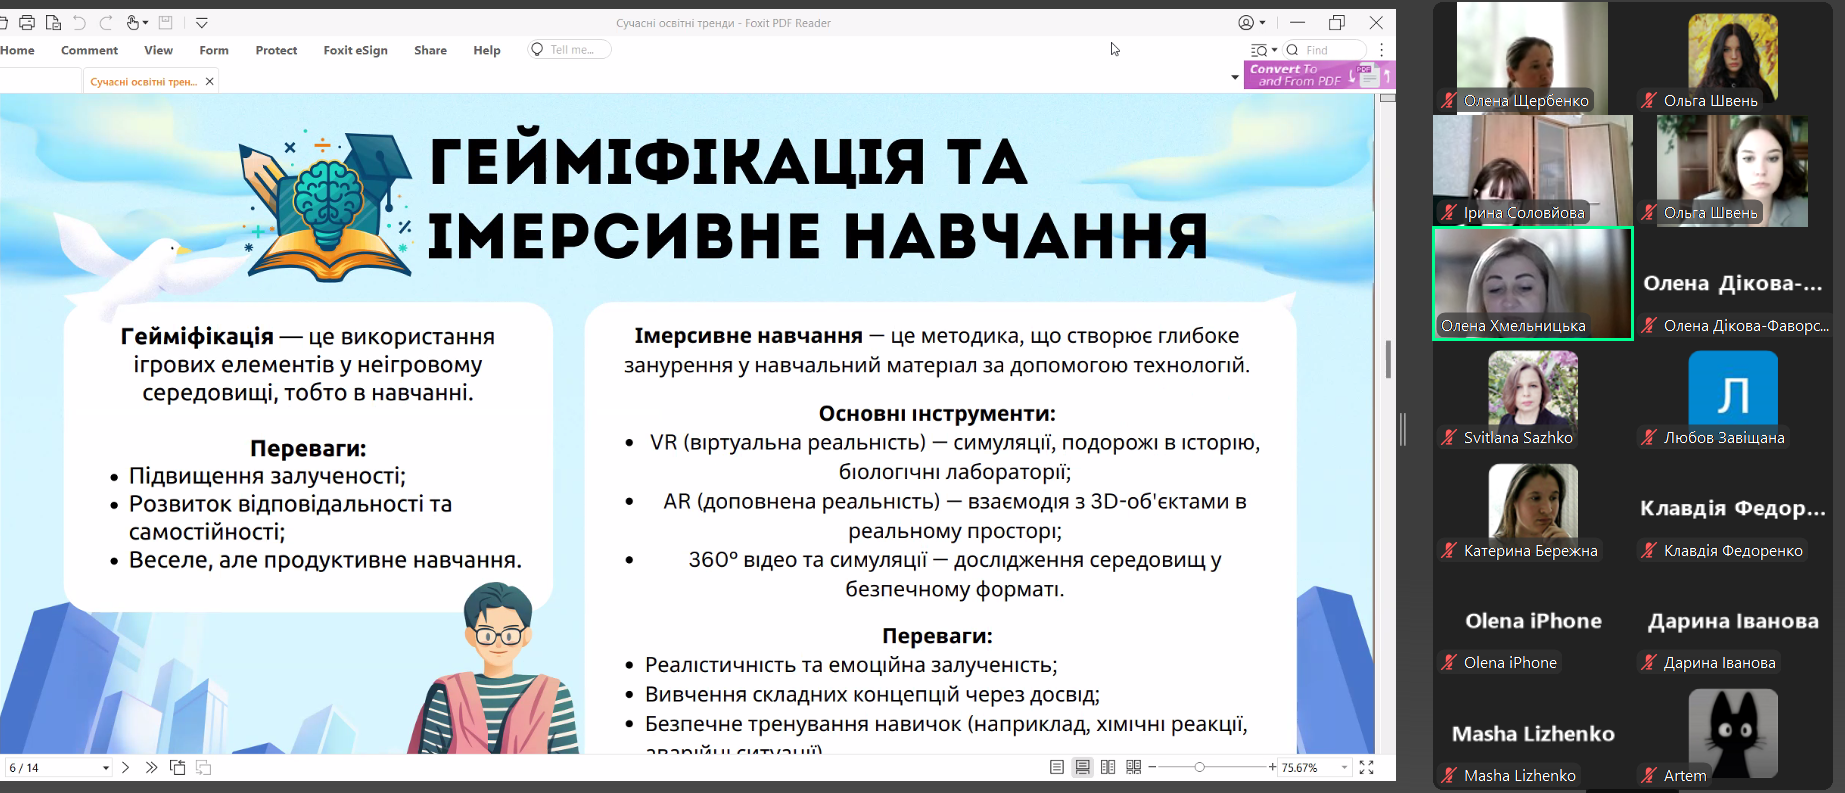
Task: Click the zoom slider handle
Action: click(x=1199, y=767)
